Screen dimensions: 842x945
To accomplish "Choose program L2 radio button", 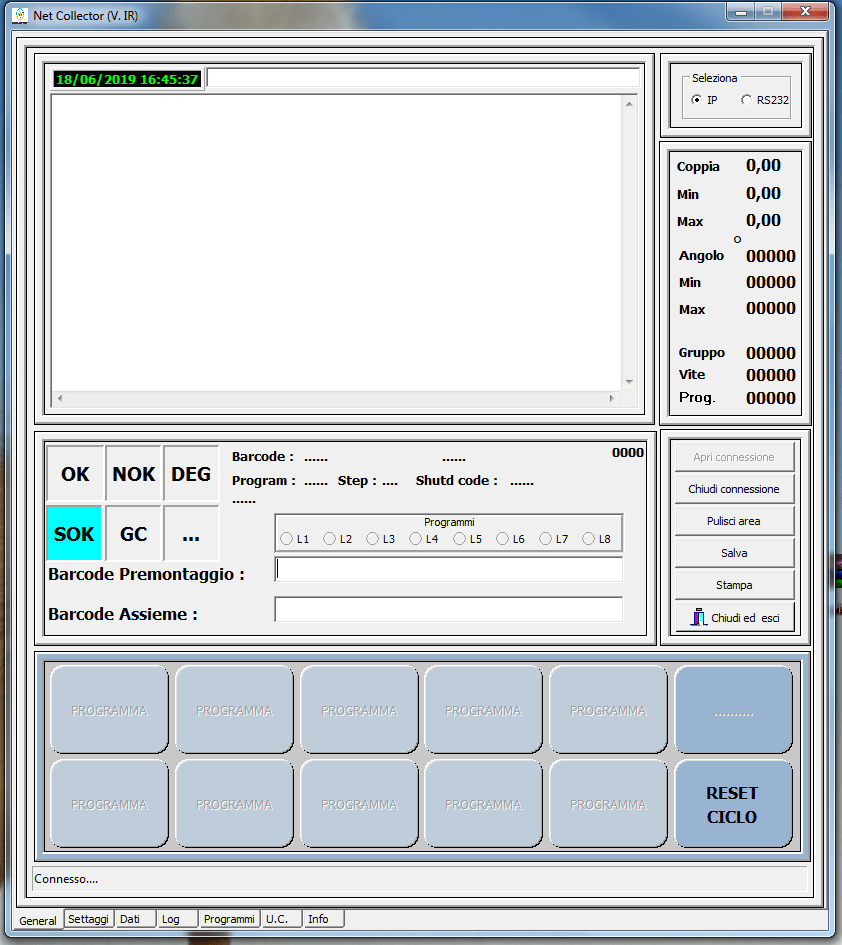I will click(x=329, y=538).
